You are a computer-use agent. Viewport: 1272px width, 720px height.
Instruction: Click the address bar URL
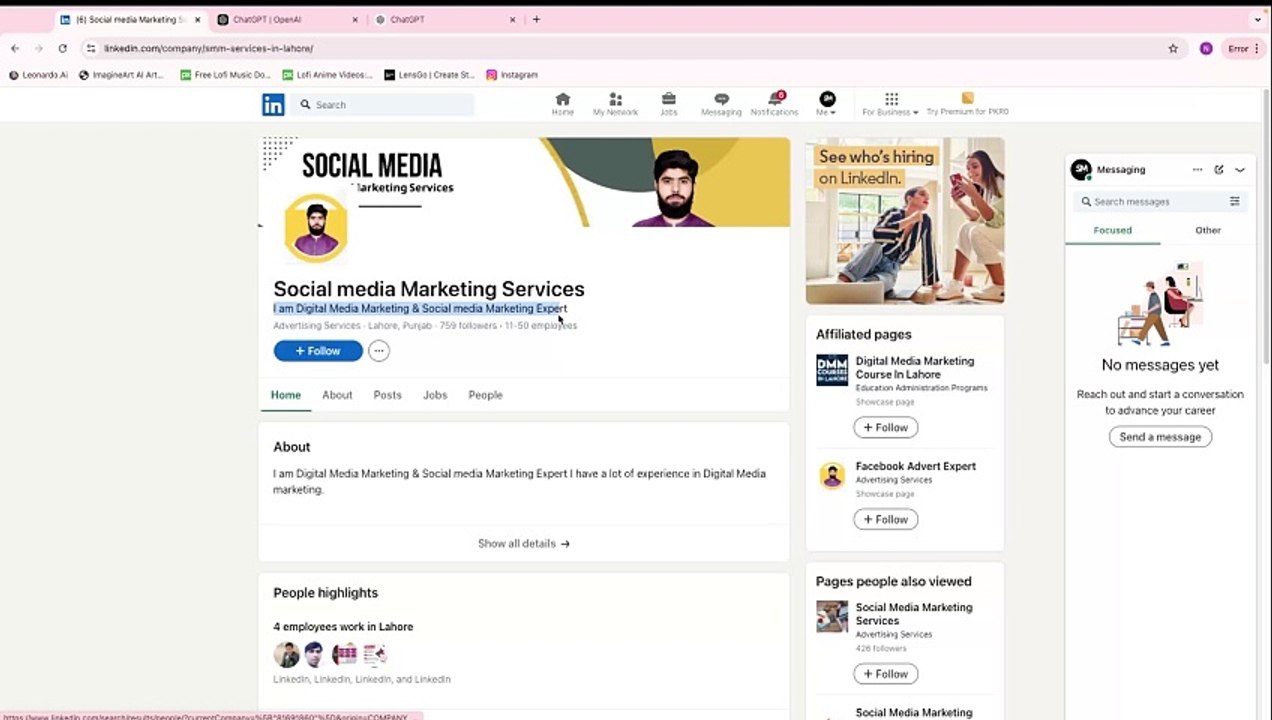(x=209, y=48)
